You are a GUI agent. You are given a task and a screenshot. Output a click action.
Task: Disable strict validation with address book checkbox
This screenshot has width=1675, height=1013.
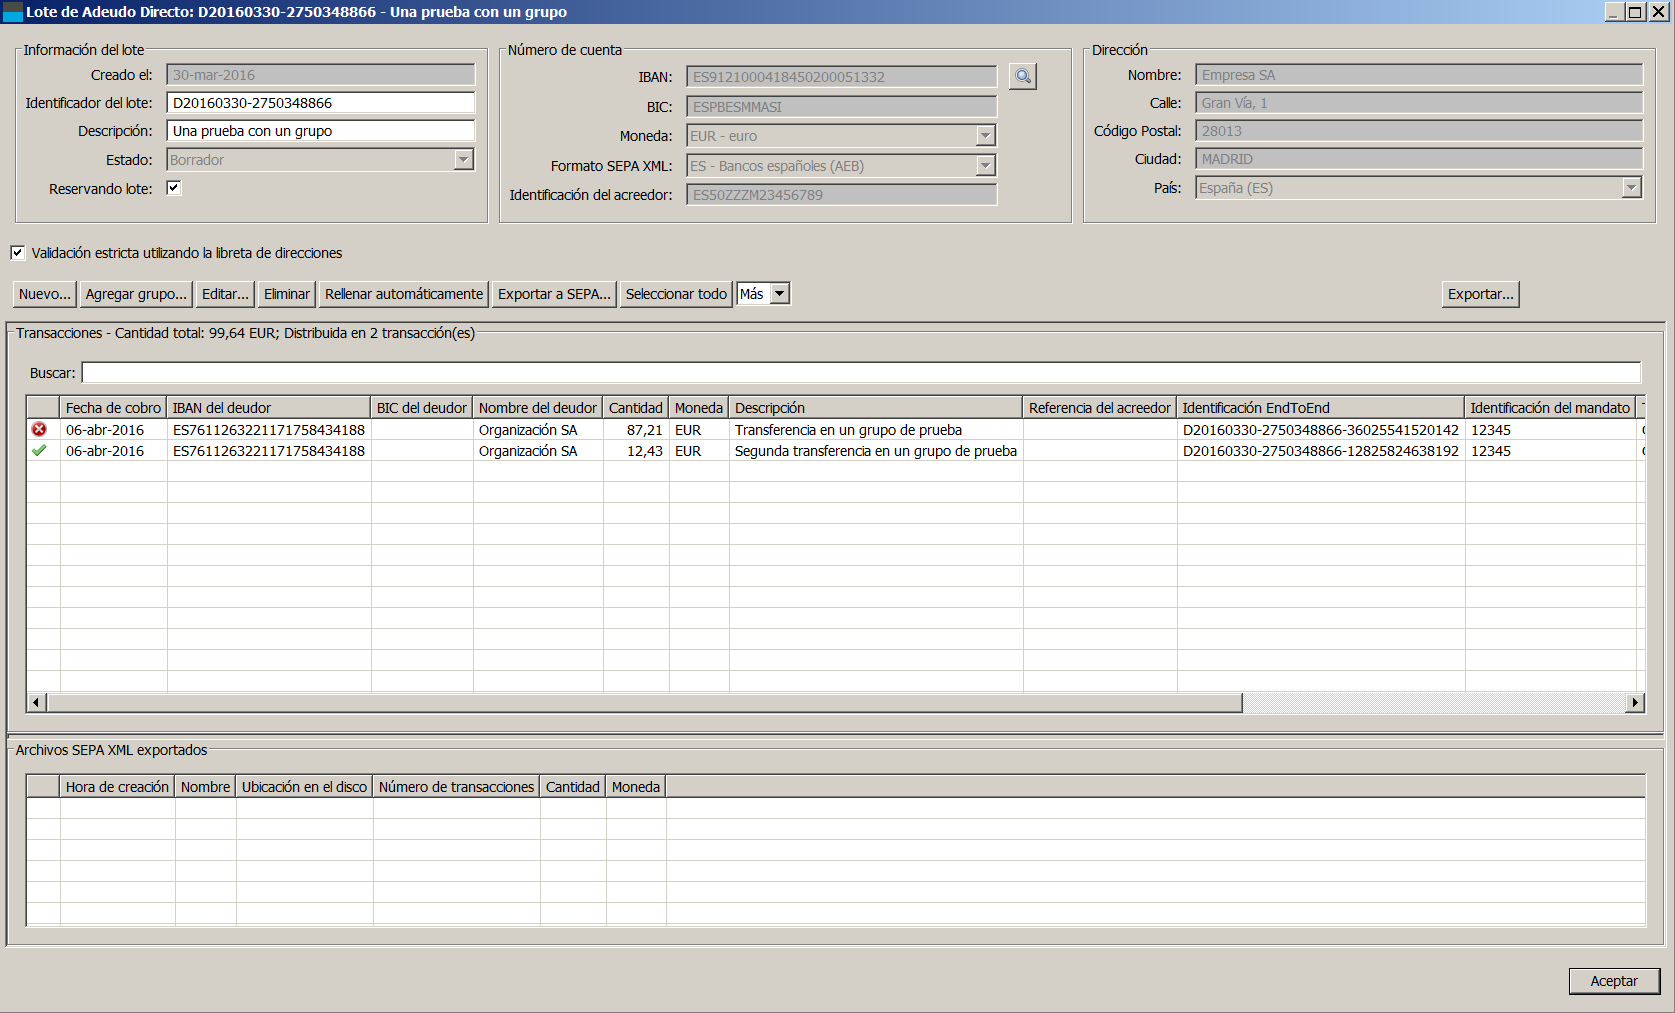pyautogui.click(x=18, y=253)
